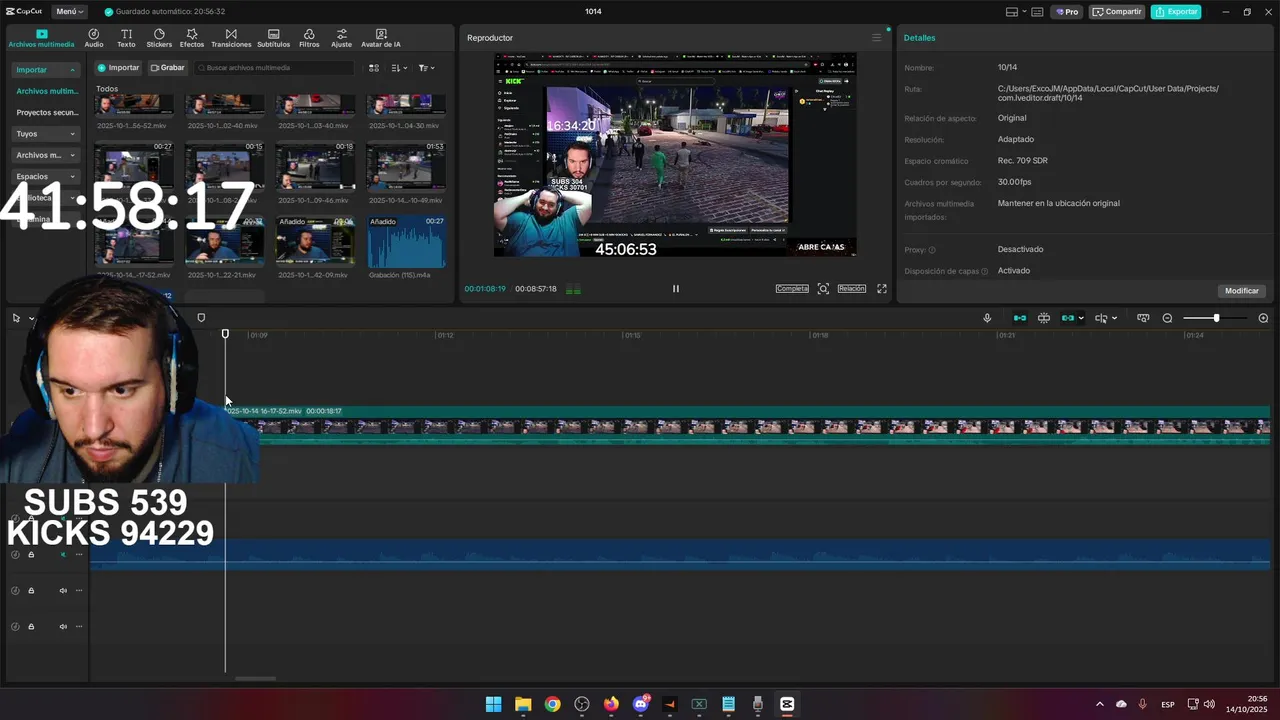Image resolution: width=1280 pixels, height=720 pixels.
Task: Open the selection tool dropdown
Action: pyautogui.click(x=31, y=319)
